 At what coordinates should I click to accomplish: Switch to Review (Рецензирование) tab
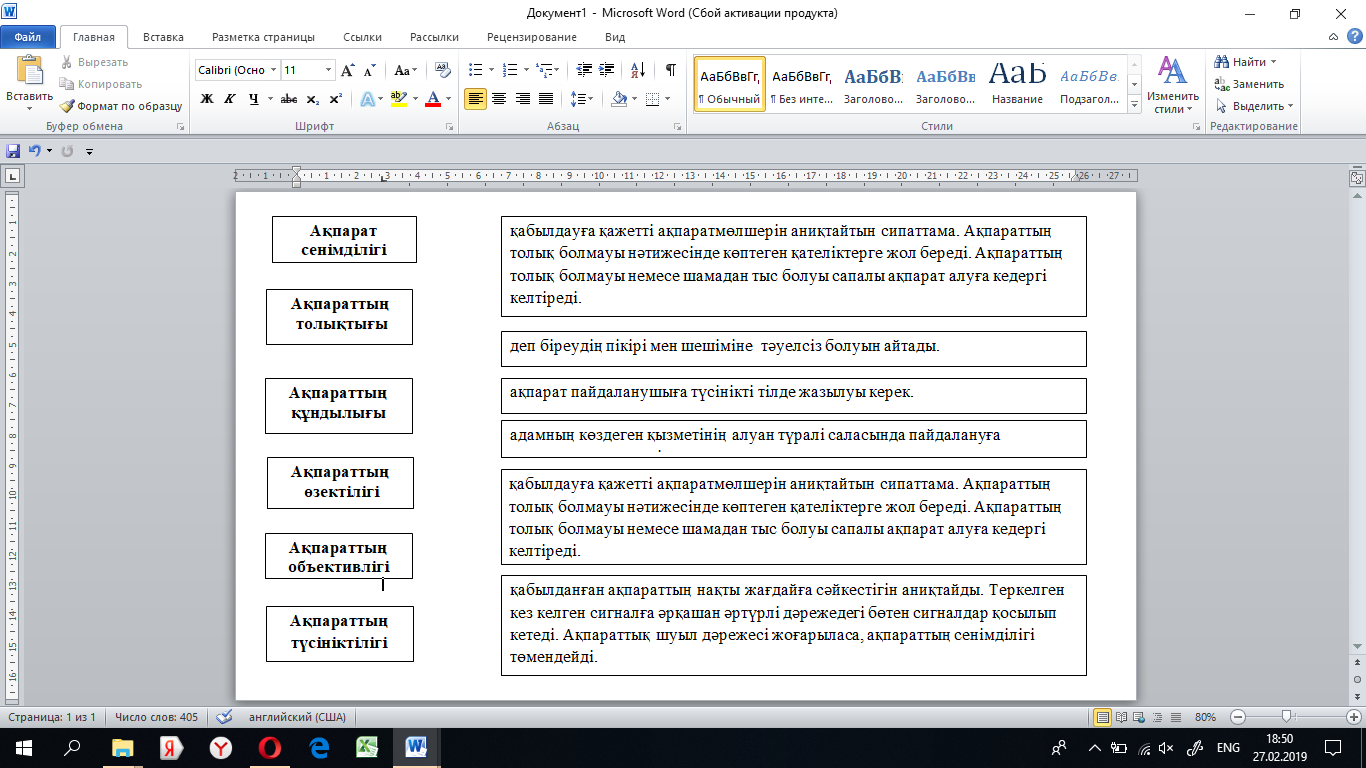(x=531, y=37)
